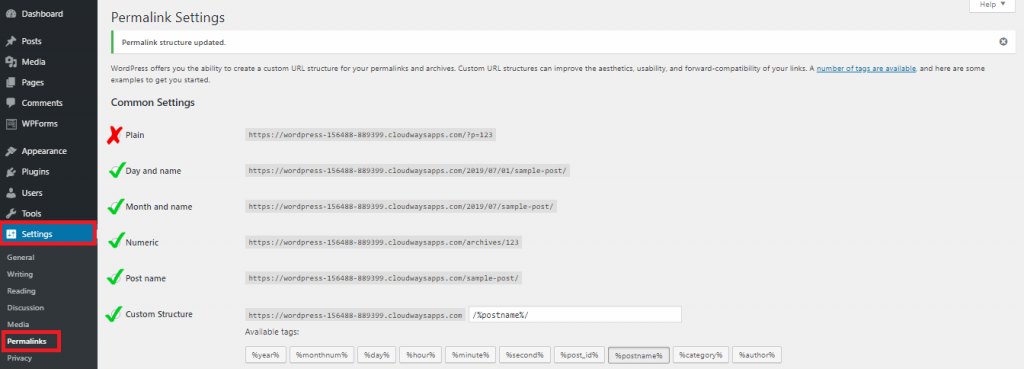Click the Comments bubble icon
1024x369 pixels.
pos(10,103)
